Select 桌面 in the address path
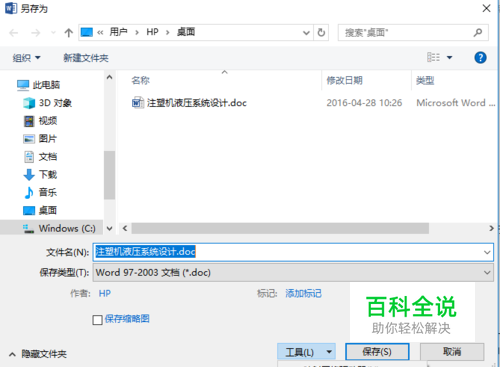This screenshot has height=367, width=500. coord(186,32)
